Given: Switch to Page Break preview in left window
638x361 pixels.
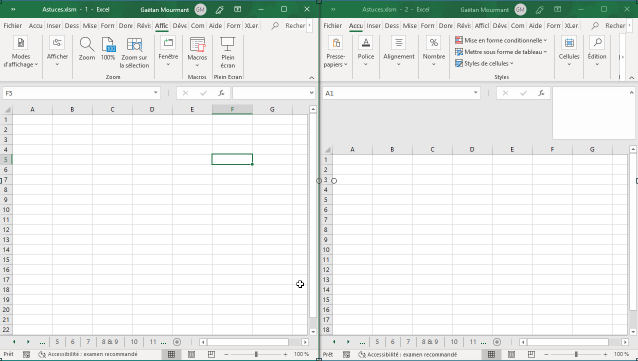Looking at the screenshot, I should point(211,354).
